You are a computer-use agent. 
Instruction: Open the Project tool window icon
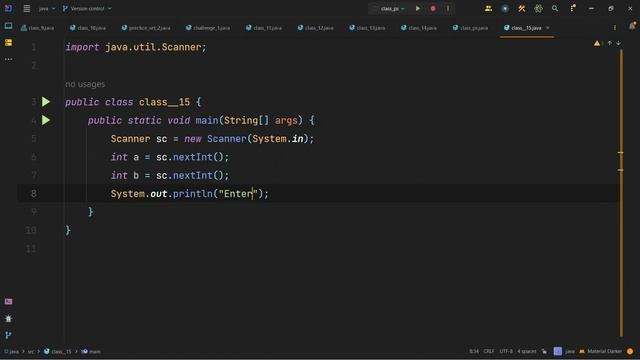8,26
